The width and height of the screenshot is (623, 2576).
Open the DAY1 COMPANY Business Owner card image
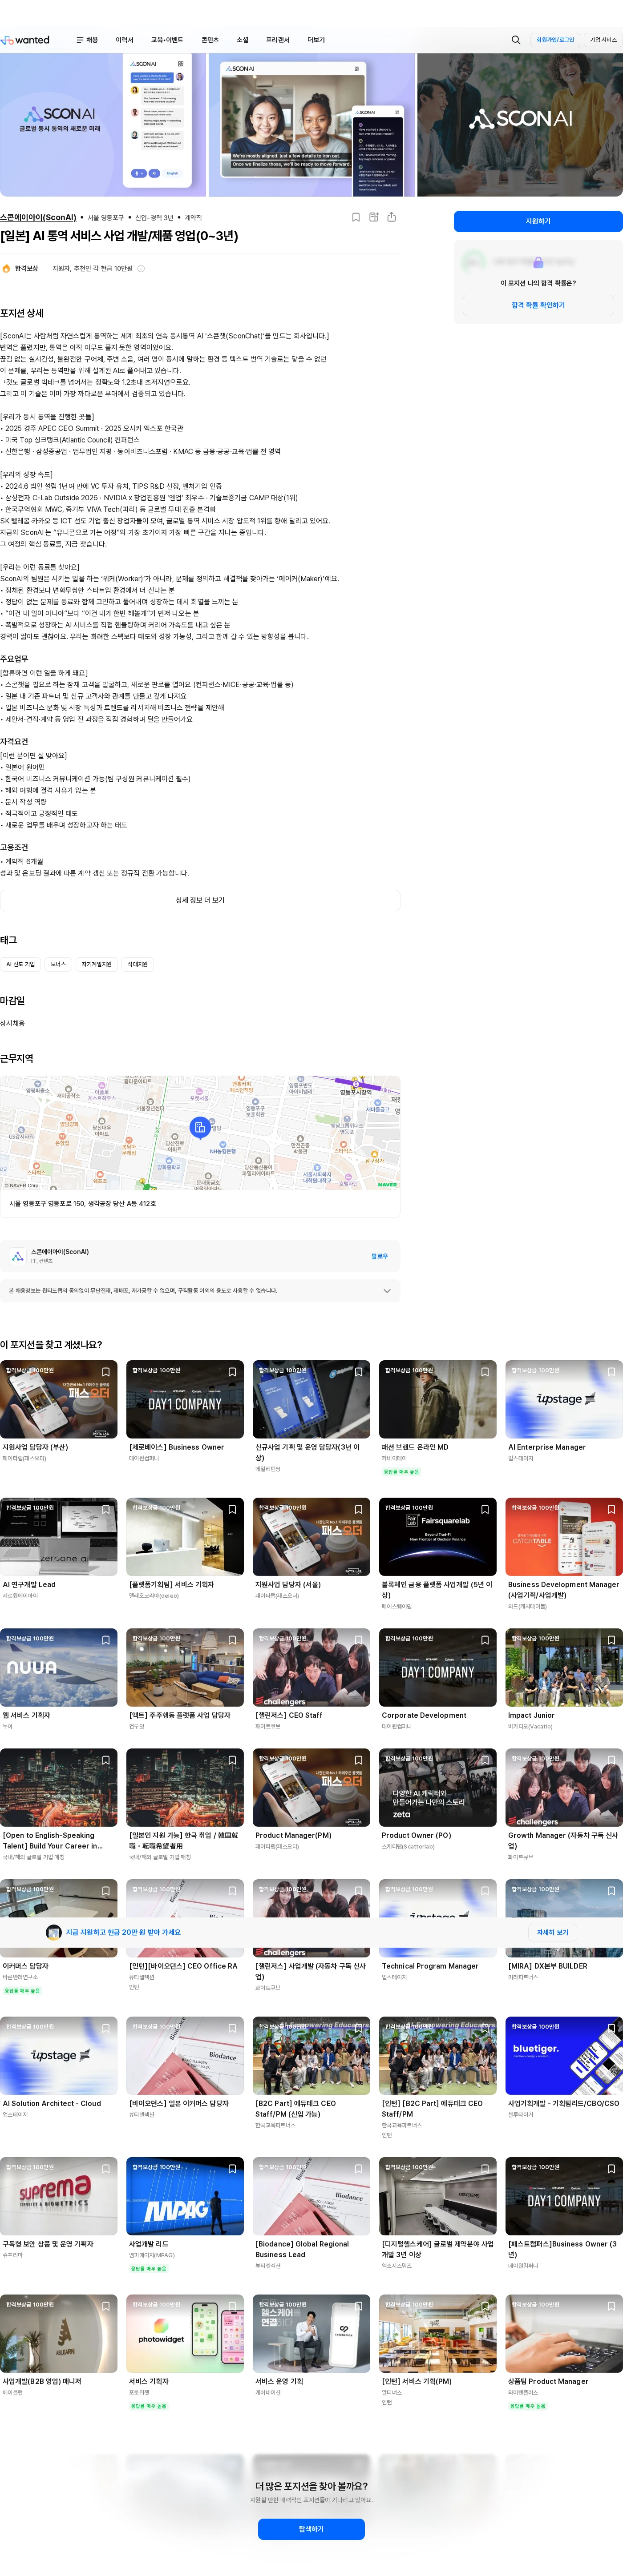pyautogui.click(x=185, y=1399)
